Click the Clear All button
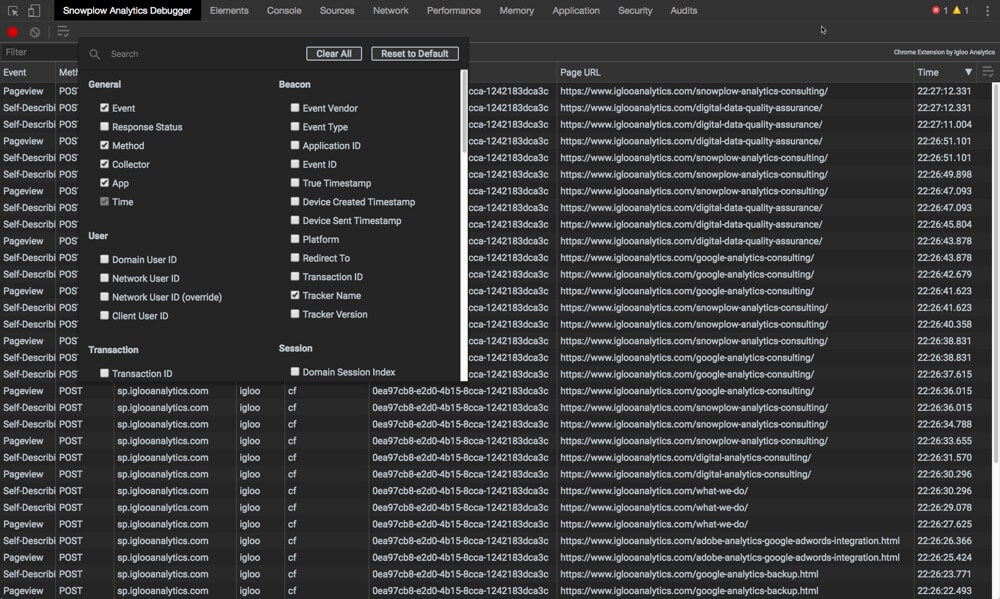Image resolution: width=1000 pixels, height=599 pixels. [334, 54]
